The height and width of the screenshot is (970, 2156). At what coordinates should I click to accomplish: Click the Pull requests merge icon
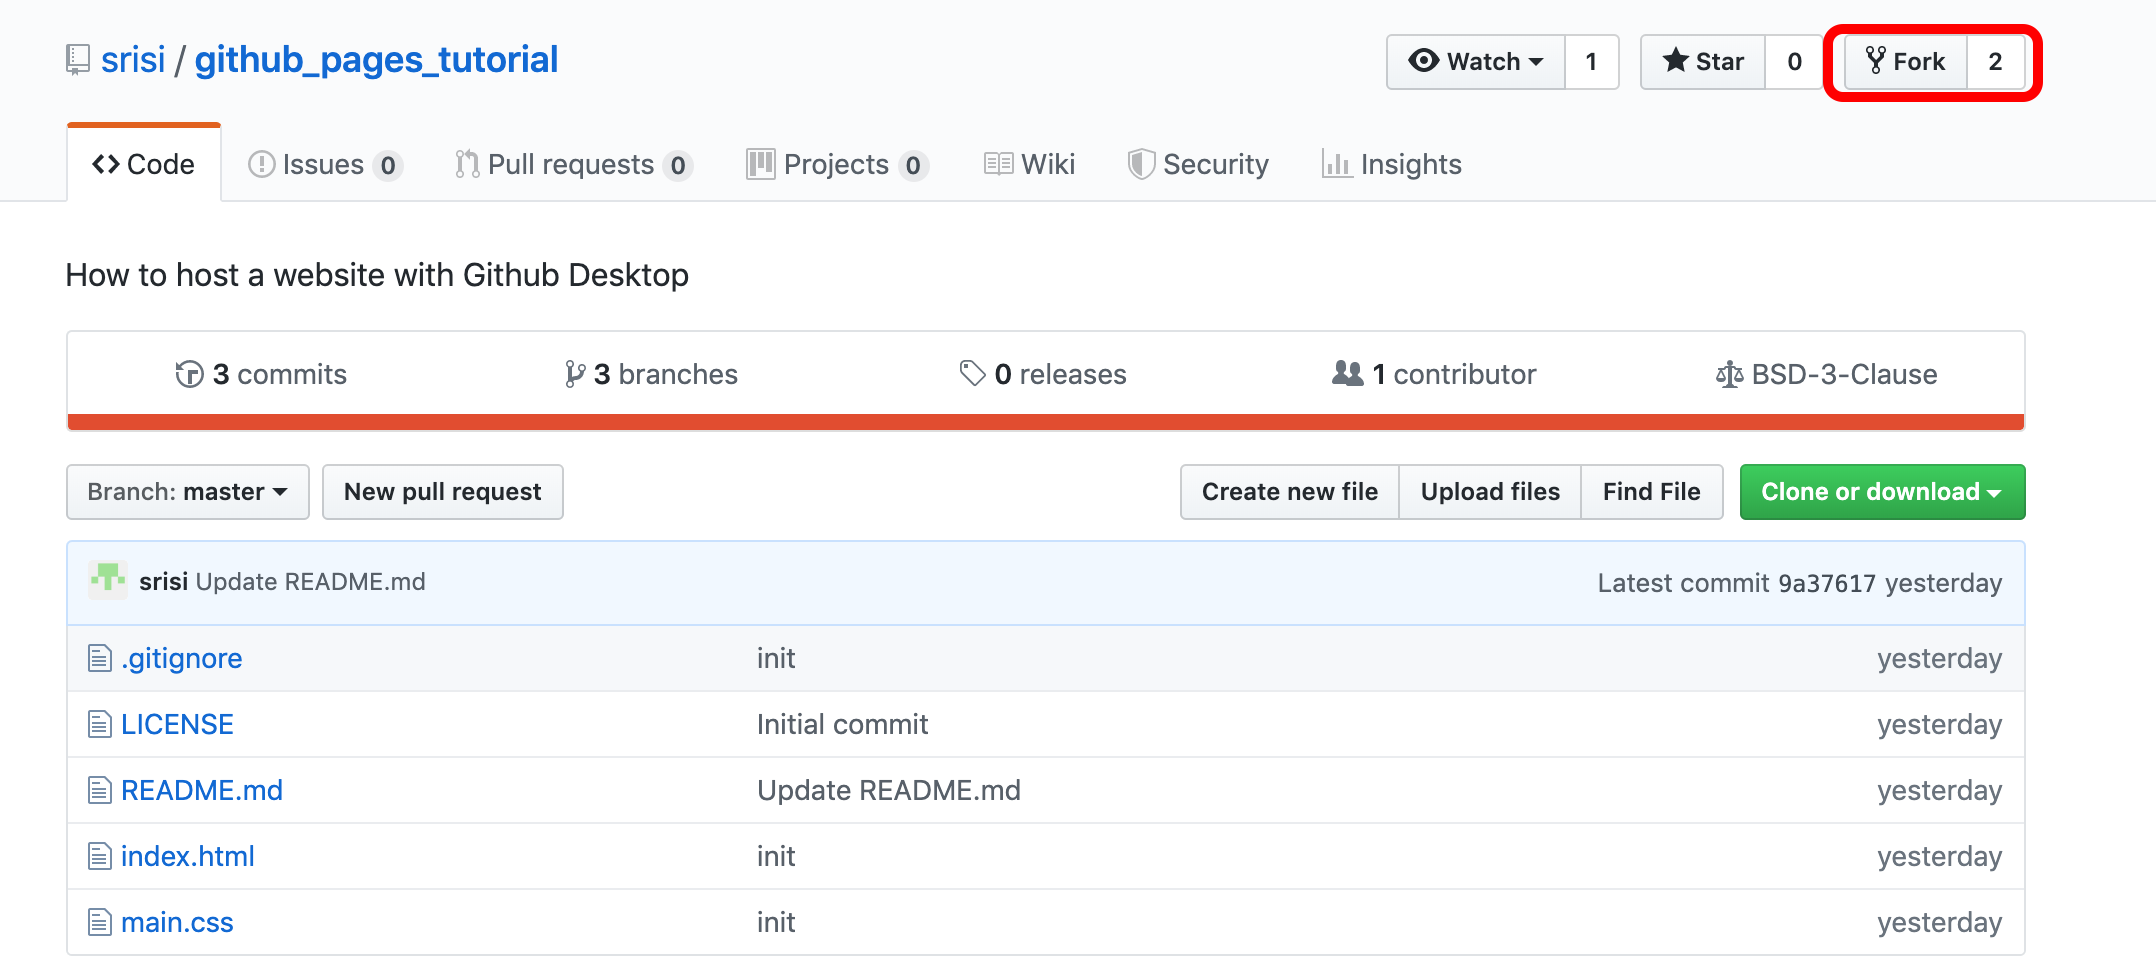tap(466, 164)
